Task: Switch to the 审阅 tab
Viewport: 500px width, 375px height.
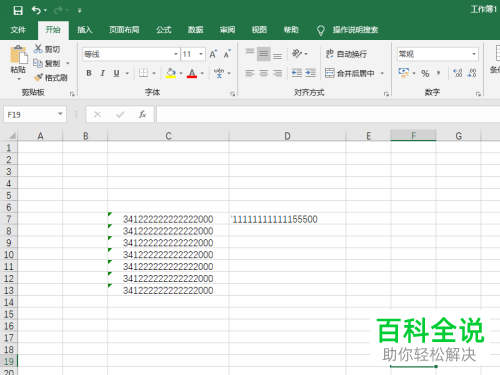Action: point(227,30)
